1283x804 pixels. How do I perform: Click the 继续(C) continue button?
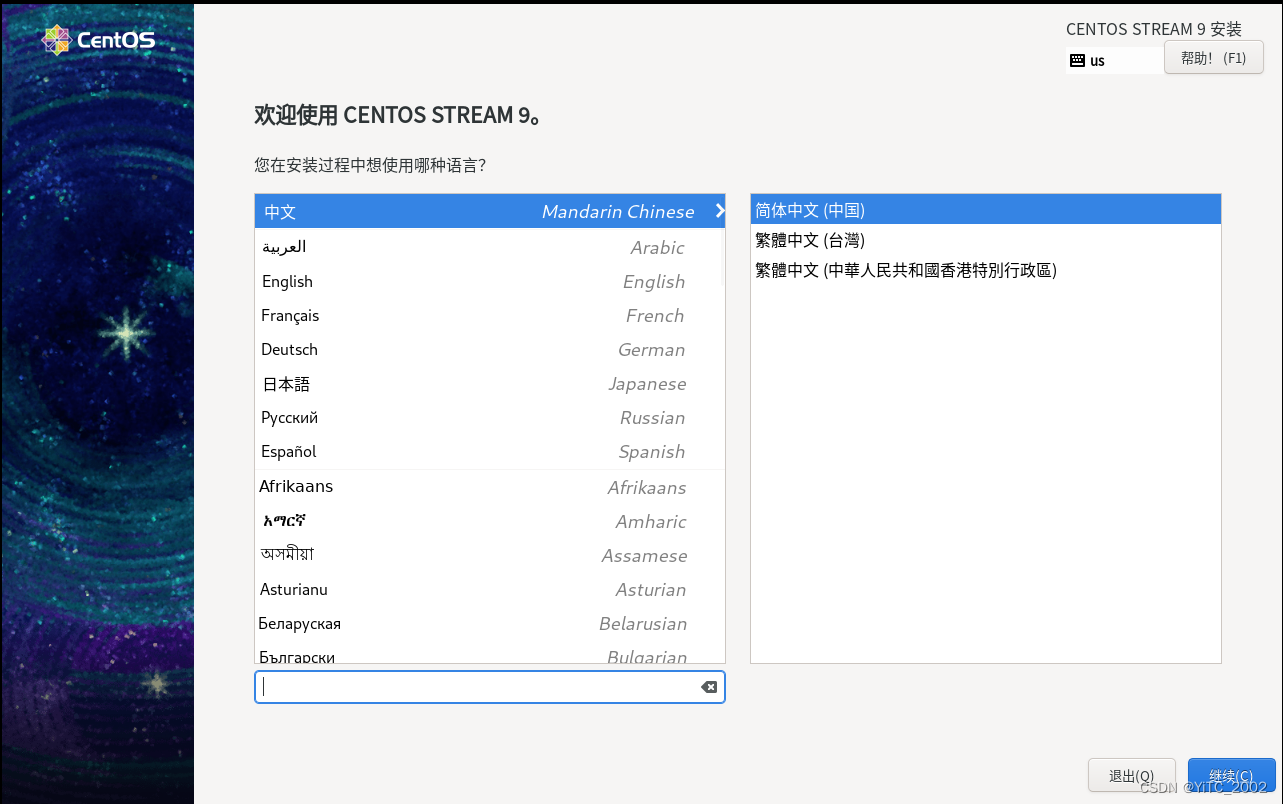pos(1231,776)
